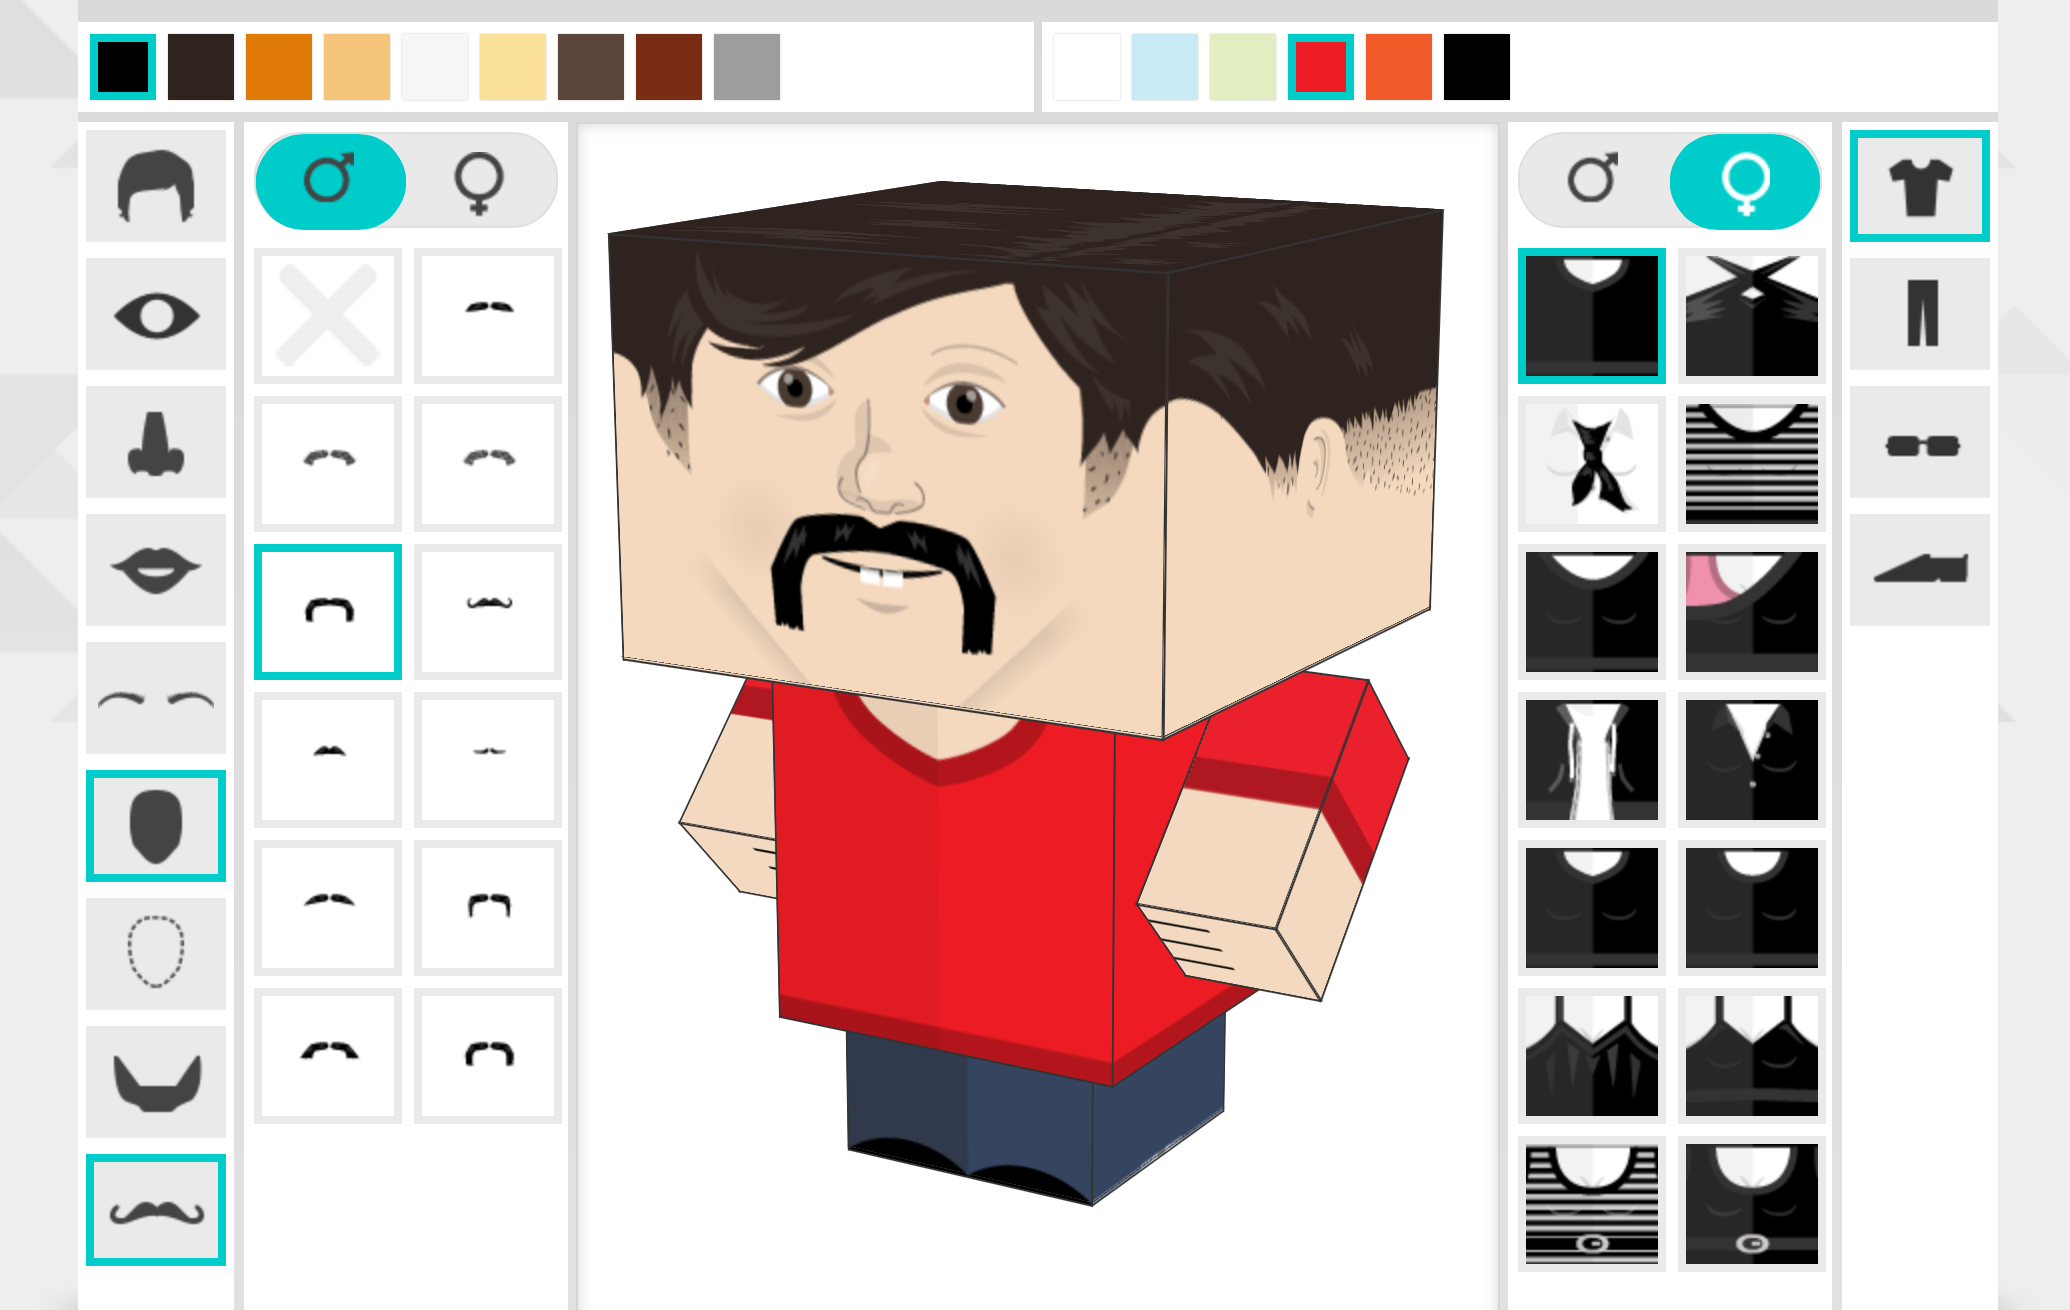2070x1310 pixels.
Task: Open the eyebrows category
Action: tap(156, 698)
